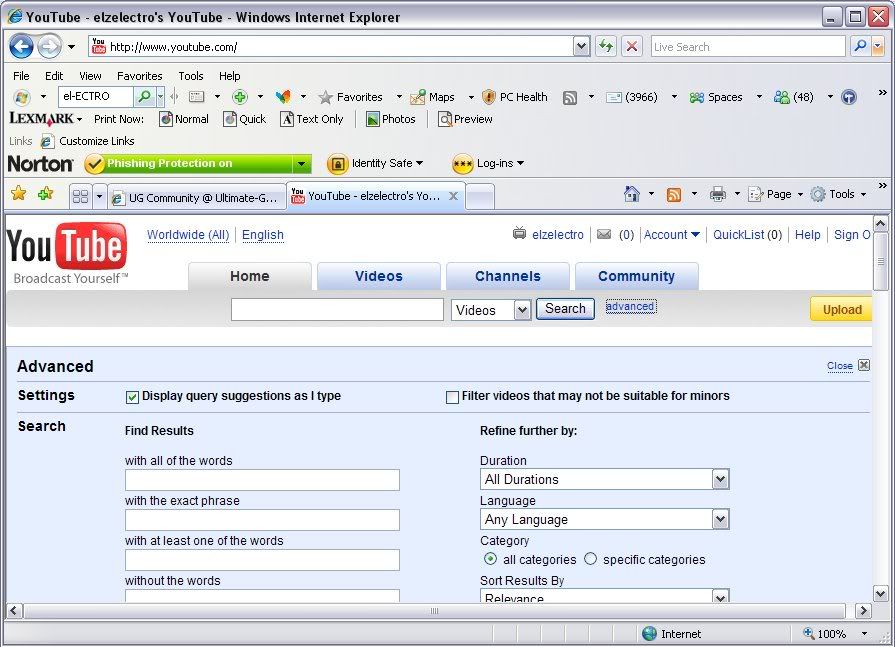Viewport: 895px width, 647px height.
Task: Click the magnifier beside the el-ECTRO toolbar box
Action: coord(144,96)
